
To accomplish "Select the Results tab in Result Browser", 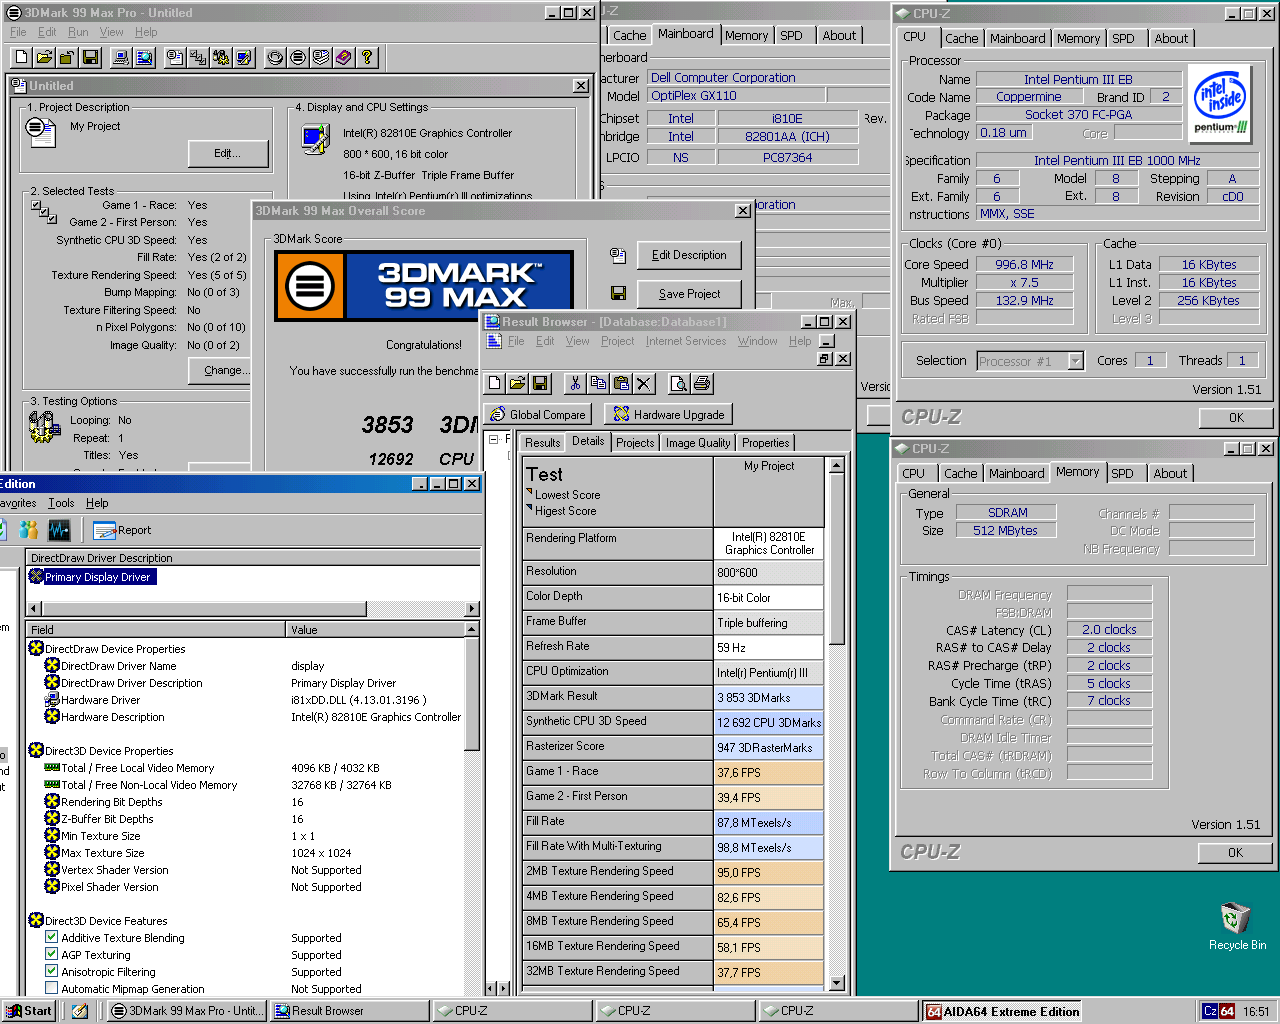I will point(543,443).
